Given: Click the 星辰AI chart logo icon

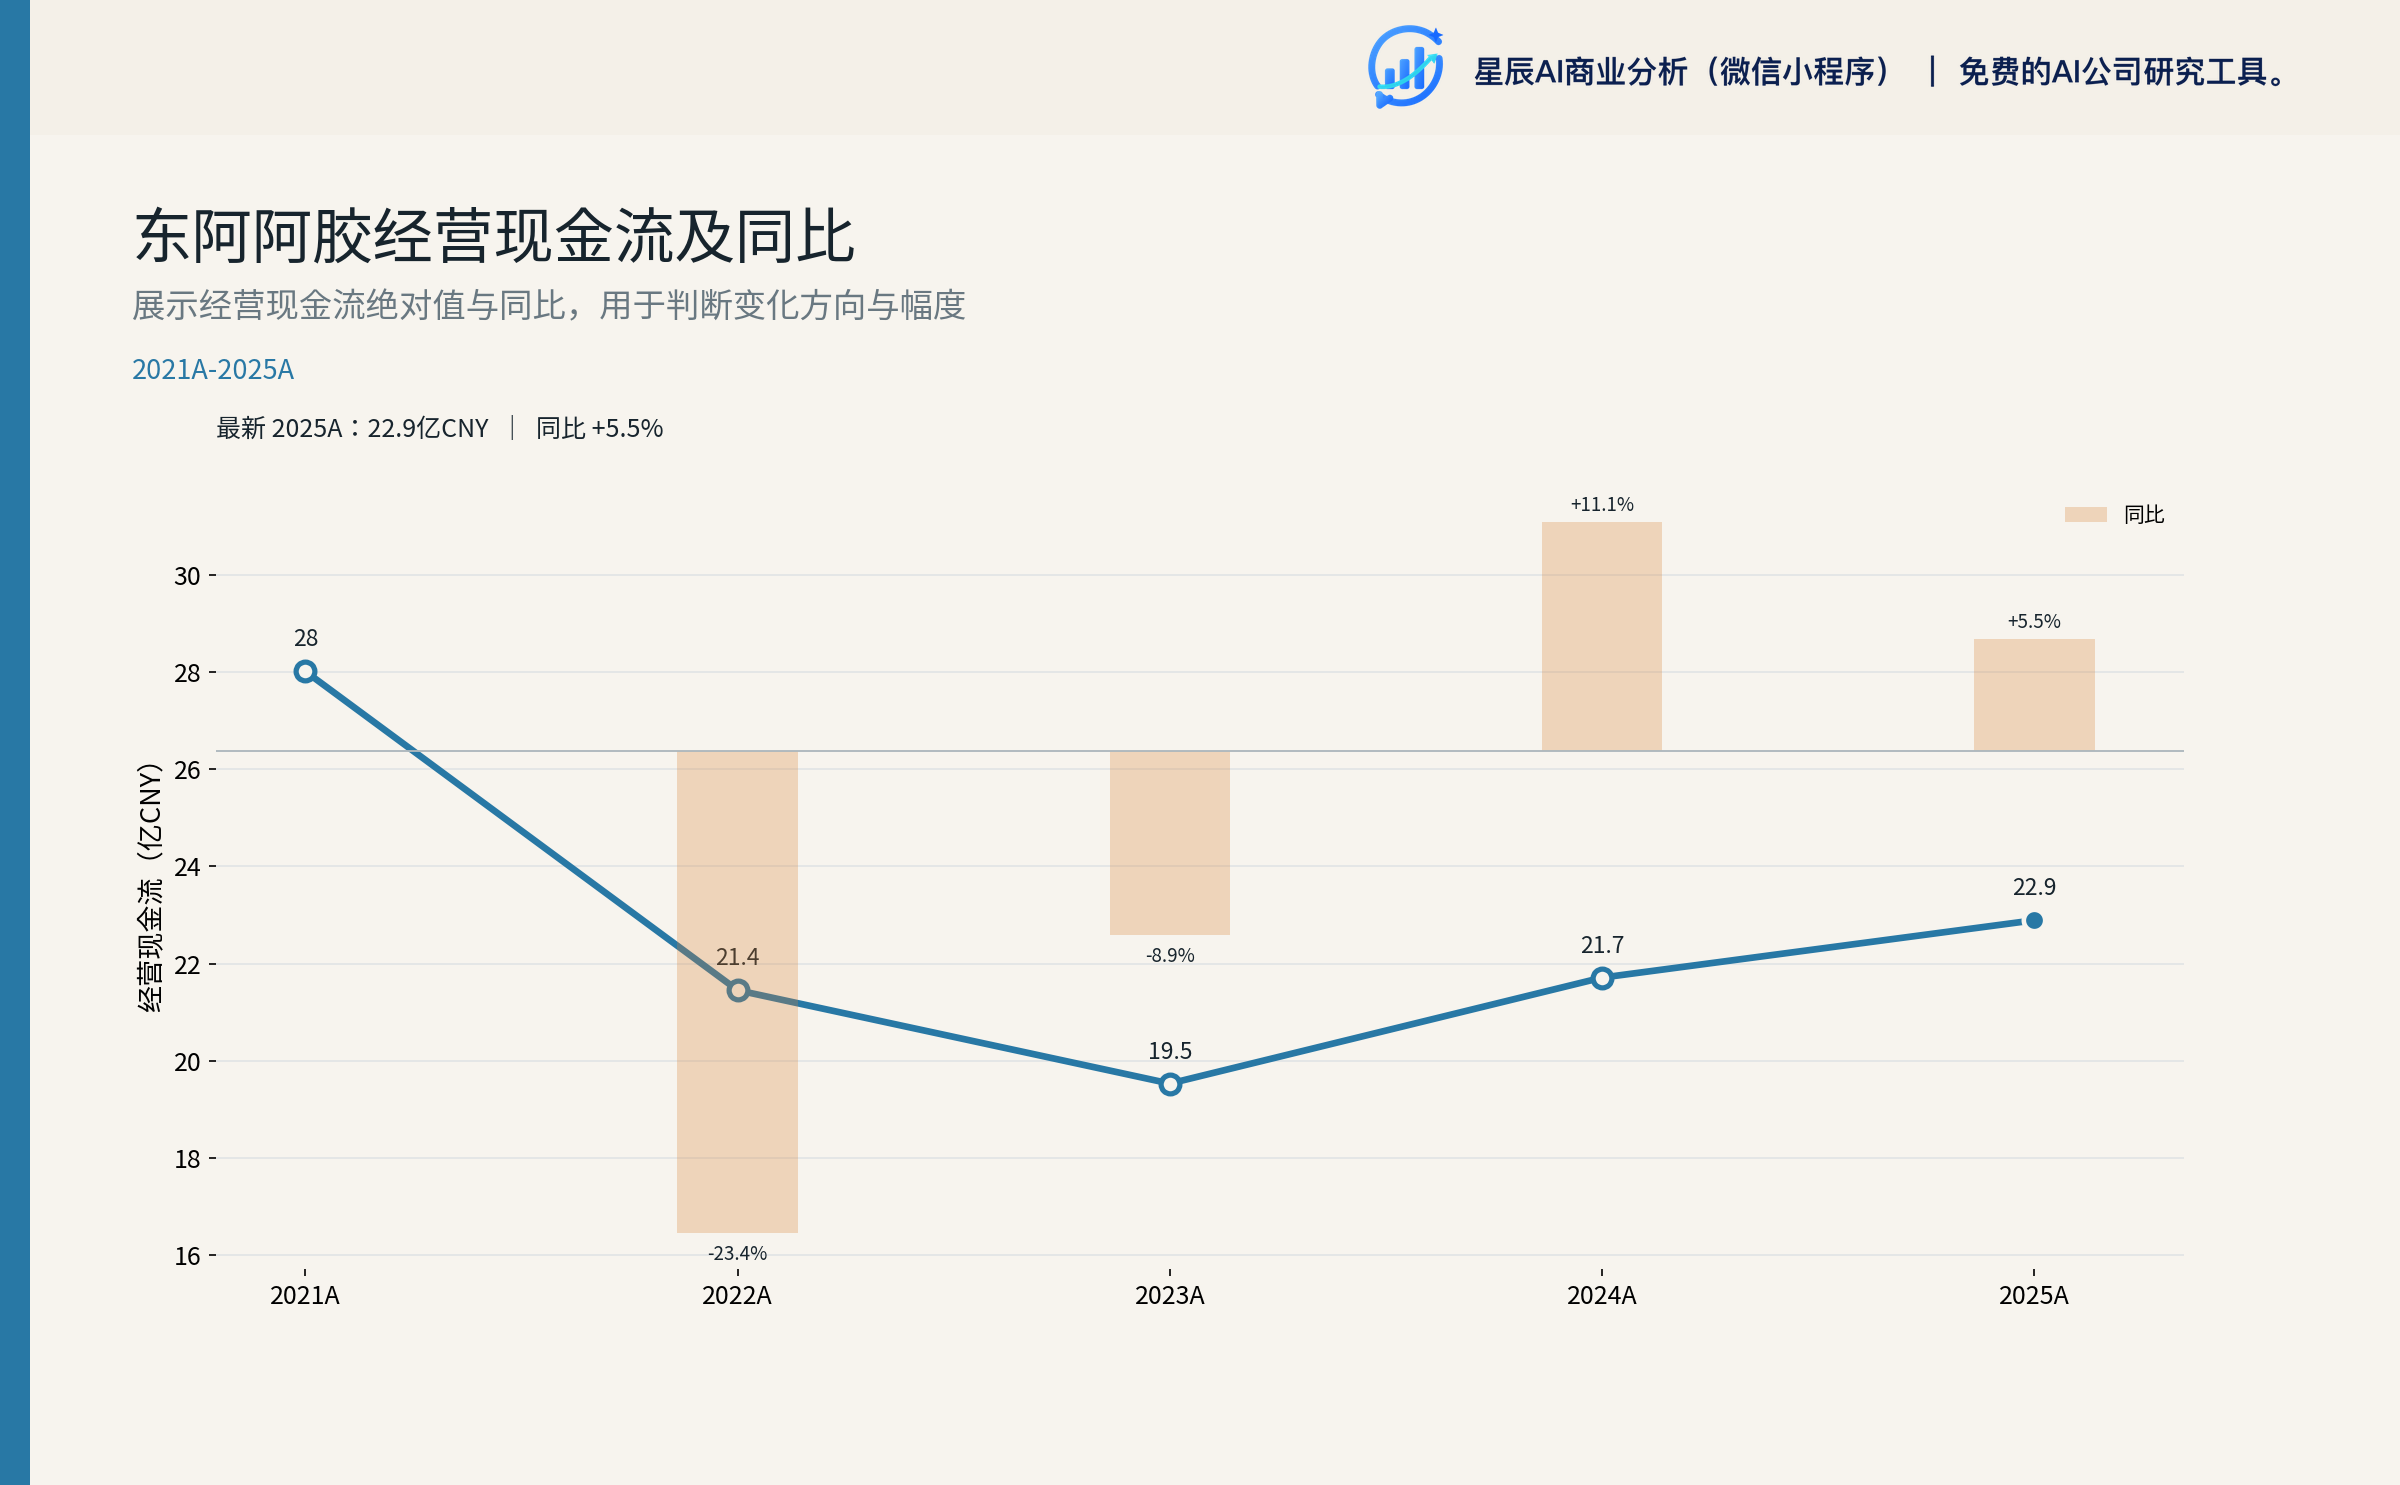Looking at the screenshot, I should [1405, 67].
